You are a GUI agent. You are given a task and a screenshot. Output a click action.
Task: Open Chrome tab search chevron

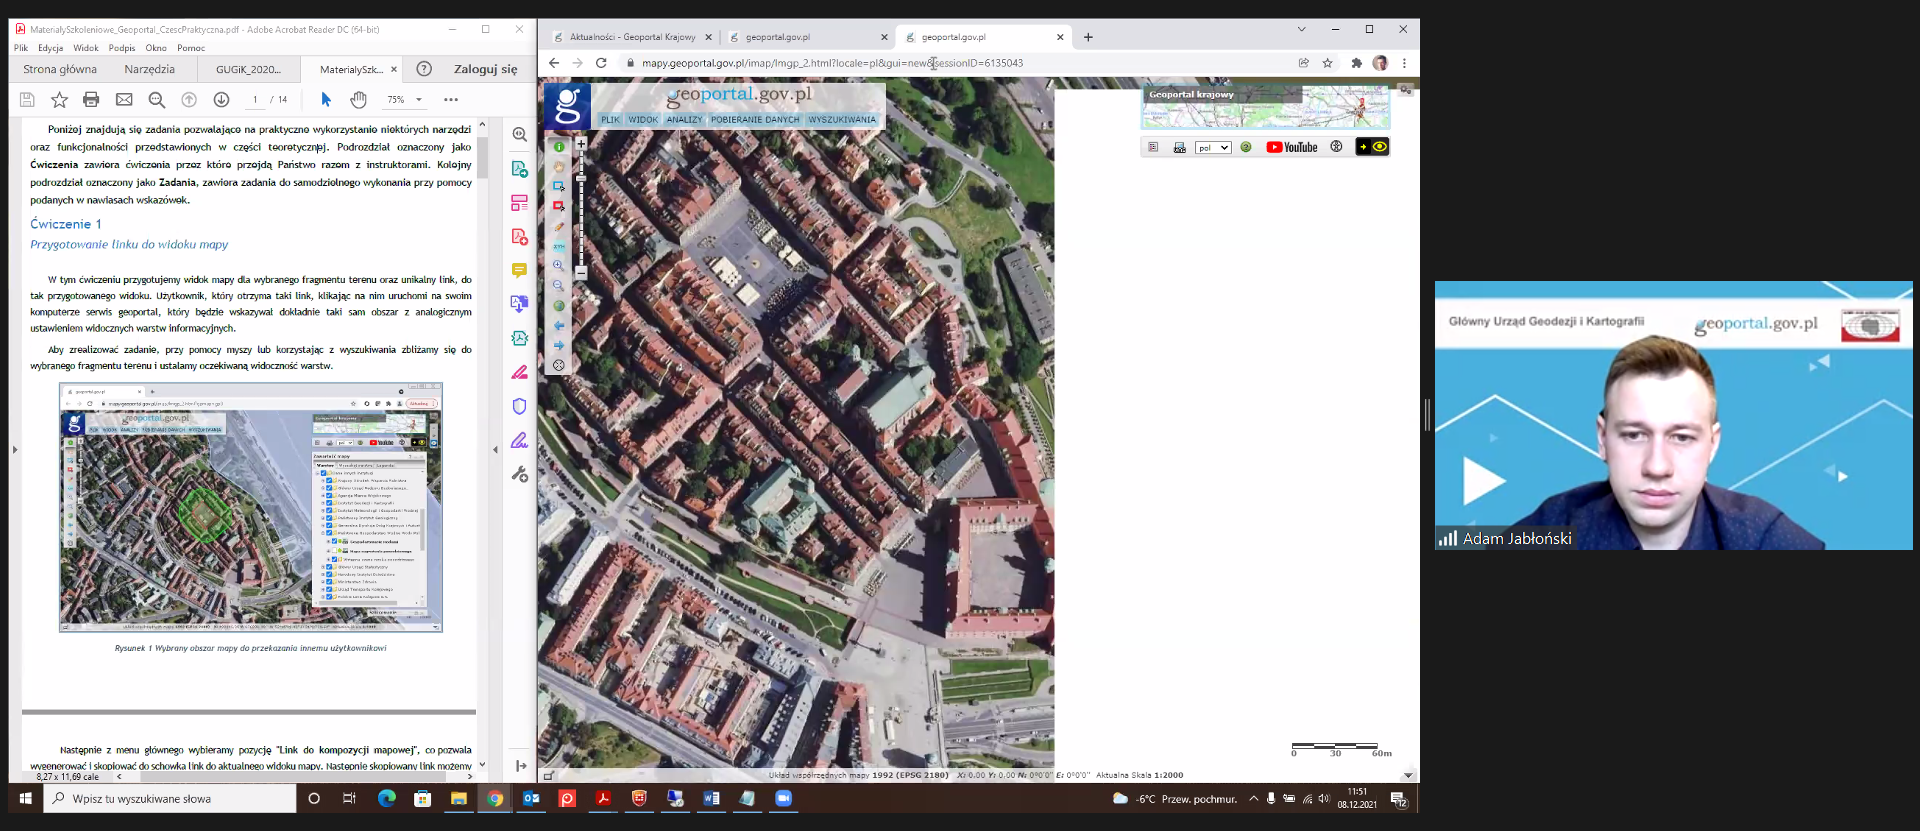point(1301,29)
